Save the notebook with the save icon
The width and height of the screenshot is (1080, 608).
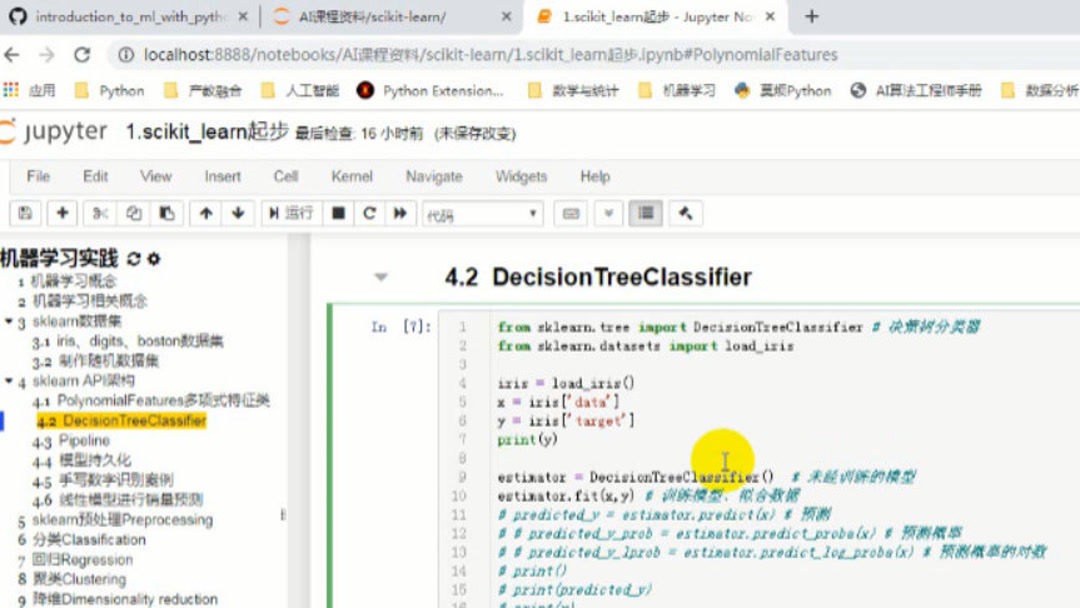[23, 213]
